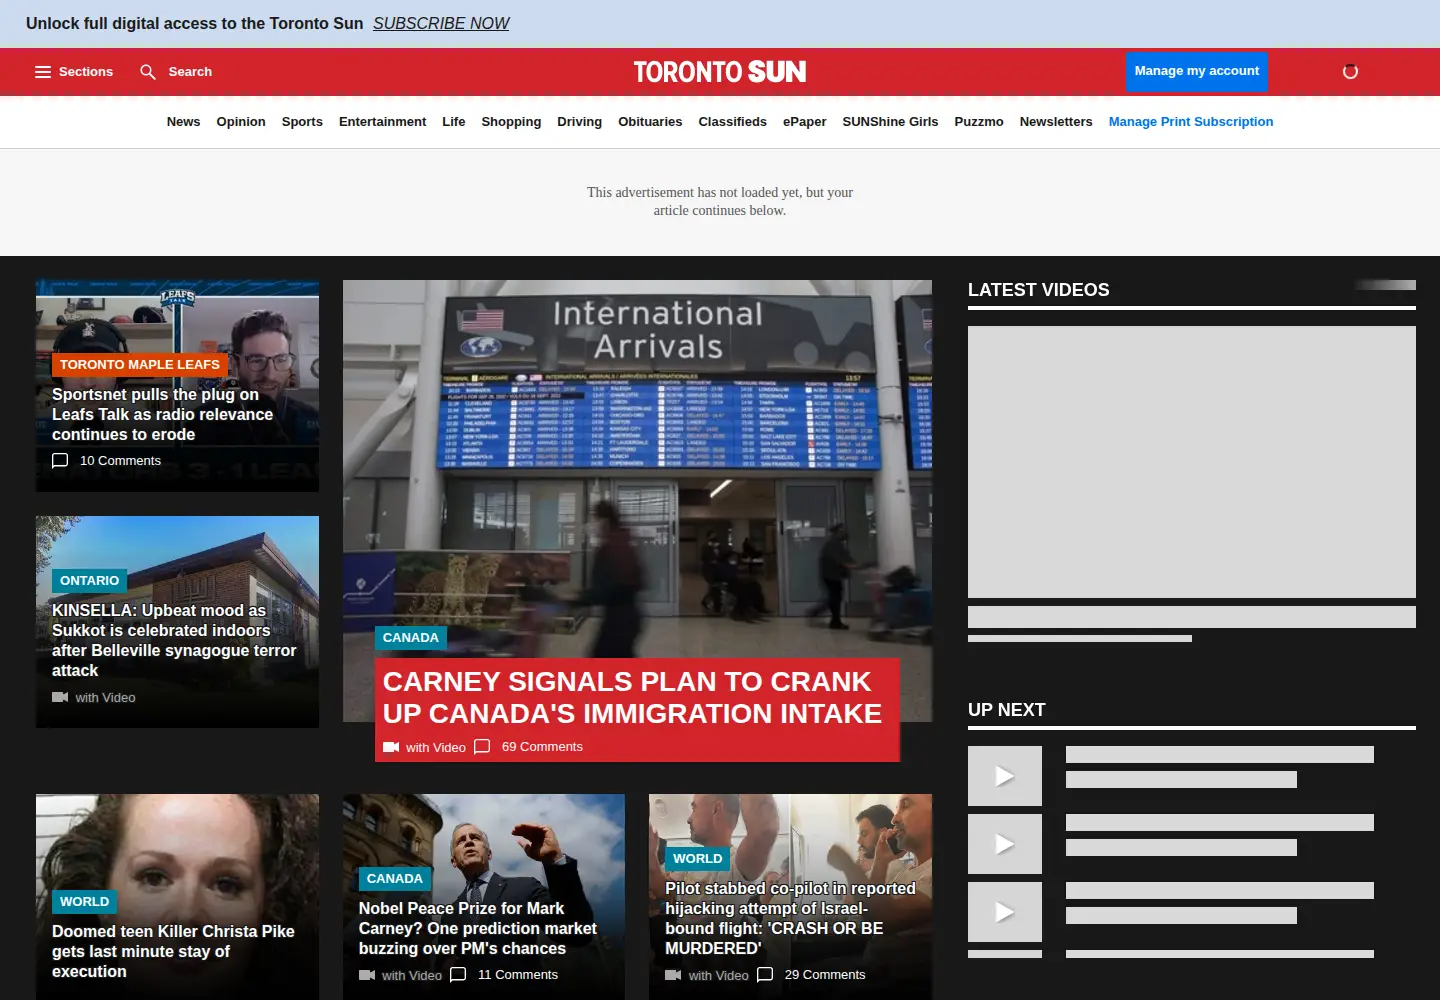
Task: Open Puzzmo games link
Action: [x=979, y=122]
